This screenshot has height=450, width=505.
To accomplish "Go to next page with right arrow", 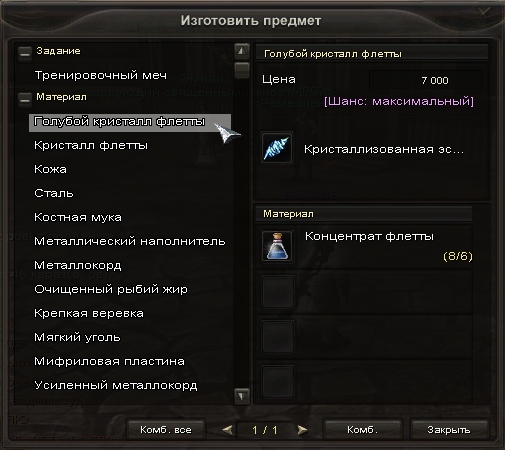I will 302,430.
